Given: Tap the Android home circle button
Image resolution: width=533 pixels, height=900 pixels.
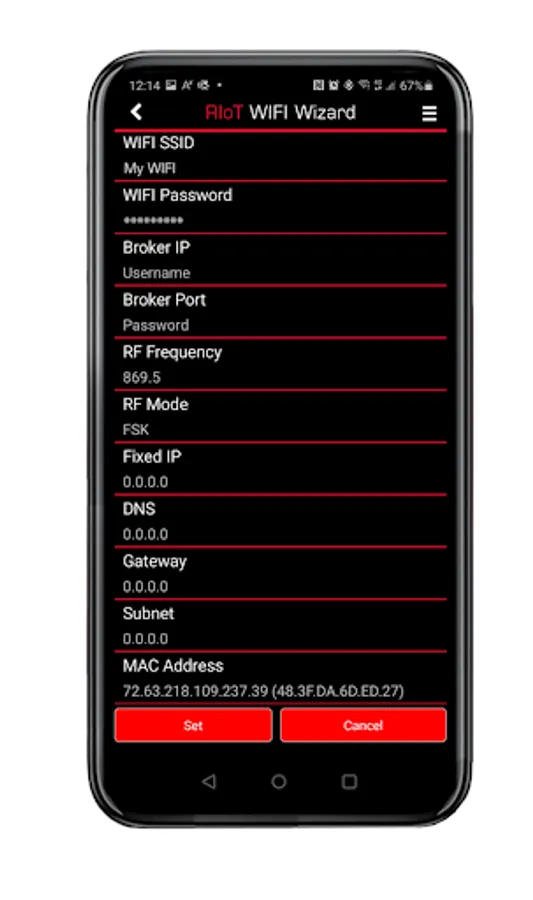Looking at the screenshot, I should tap(279, 781).
